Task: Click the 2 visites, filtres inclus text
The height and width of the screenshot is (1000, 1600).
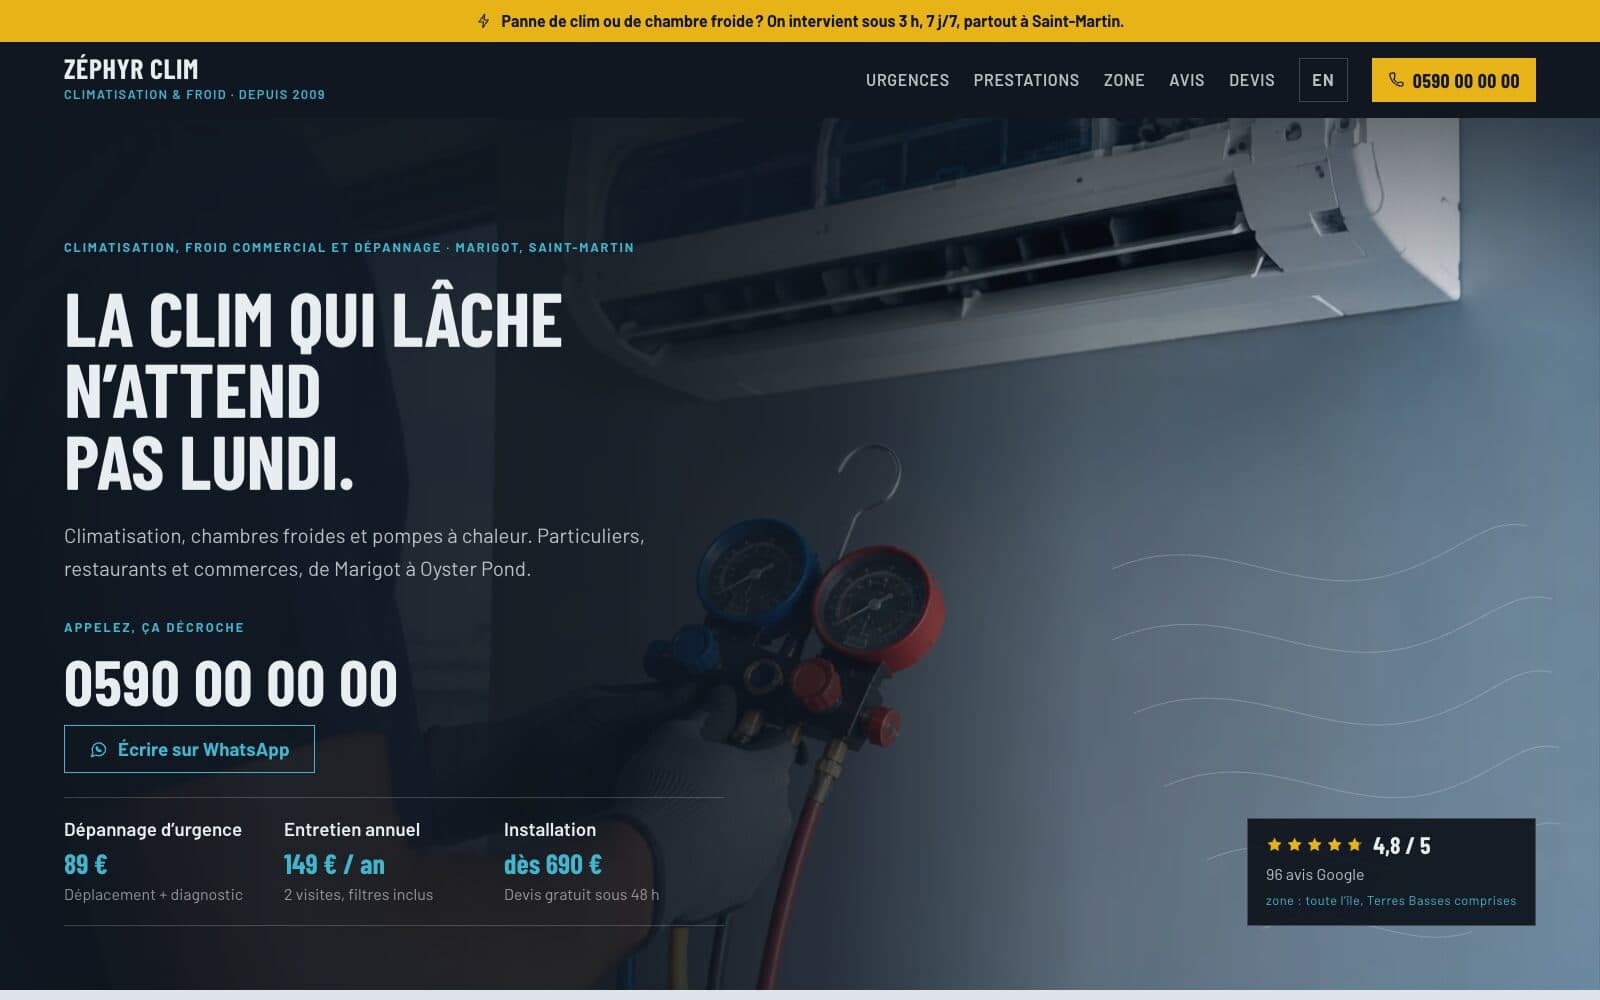Action: [x=358, y=895]
